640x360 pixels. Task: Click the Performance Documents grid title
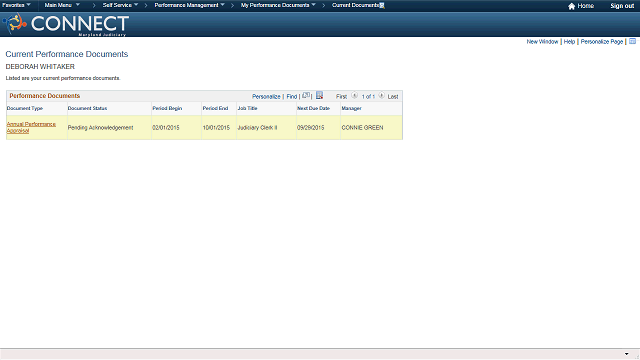coord(44,96)
